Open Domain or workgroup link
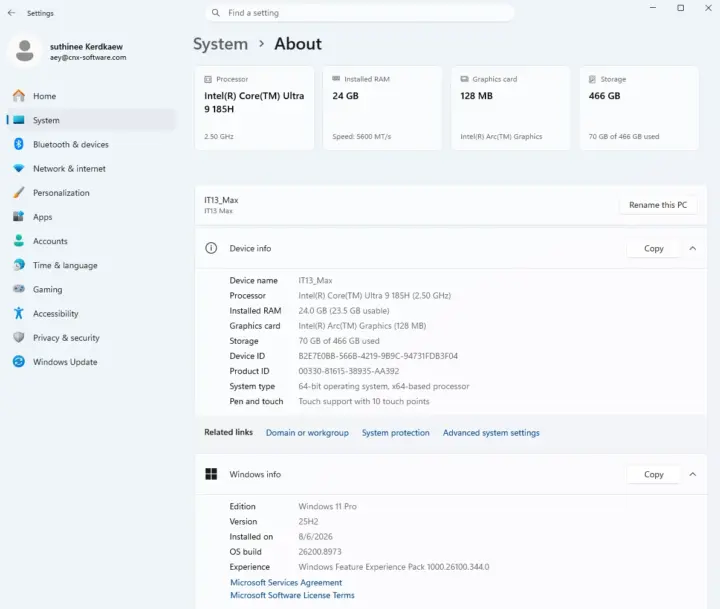The height and width of the screenshot is (609, 720). 307,433
